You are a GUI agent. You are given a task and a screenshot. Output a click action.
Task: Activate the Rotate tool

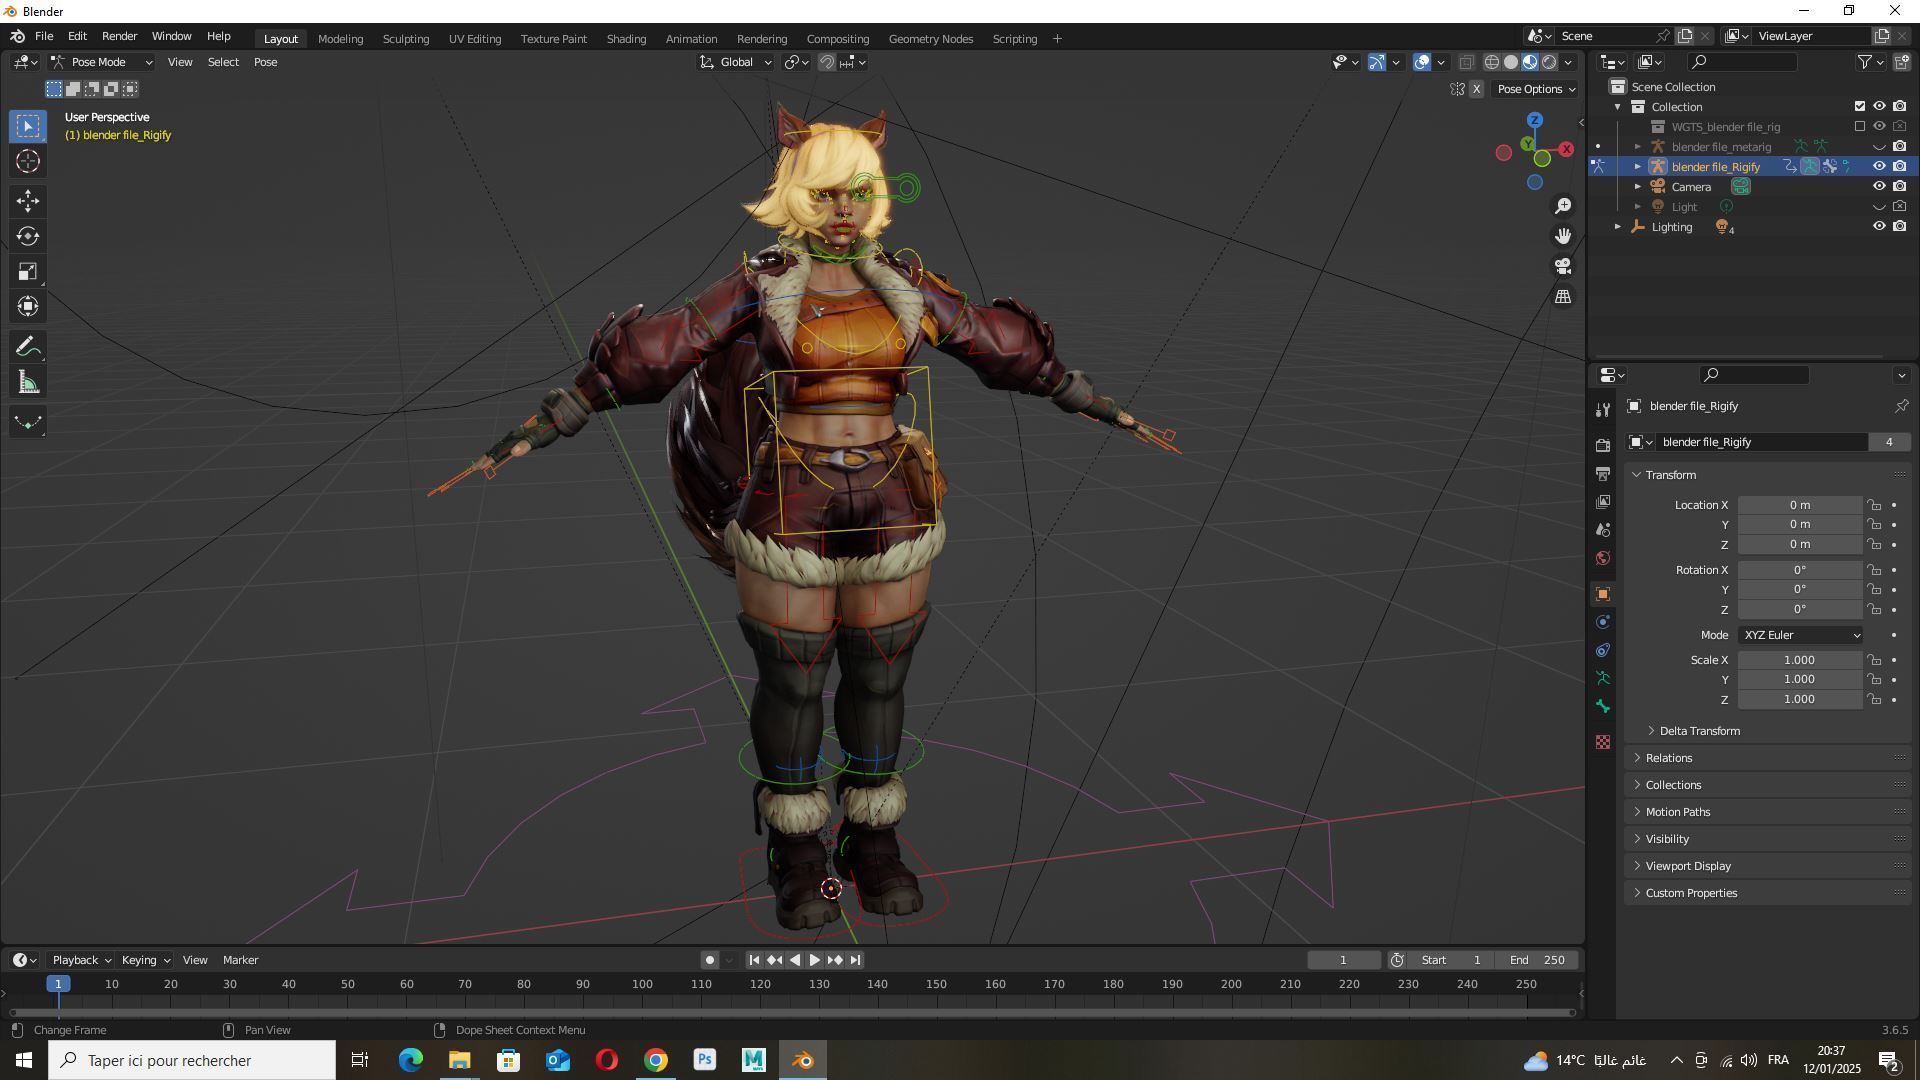[28, 236]
